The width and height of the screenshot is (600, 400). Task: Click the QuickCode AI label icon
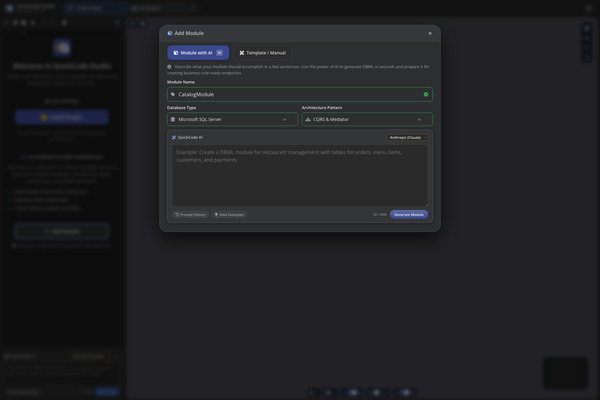point(174,137)
